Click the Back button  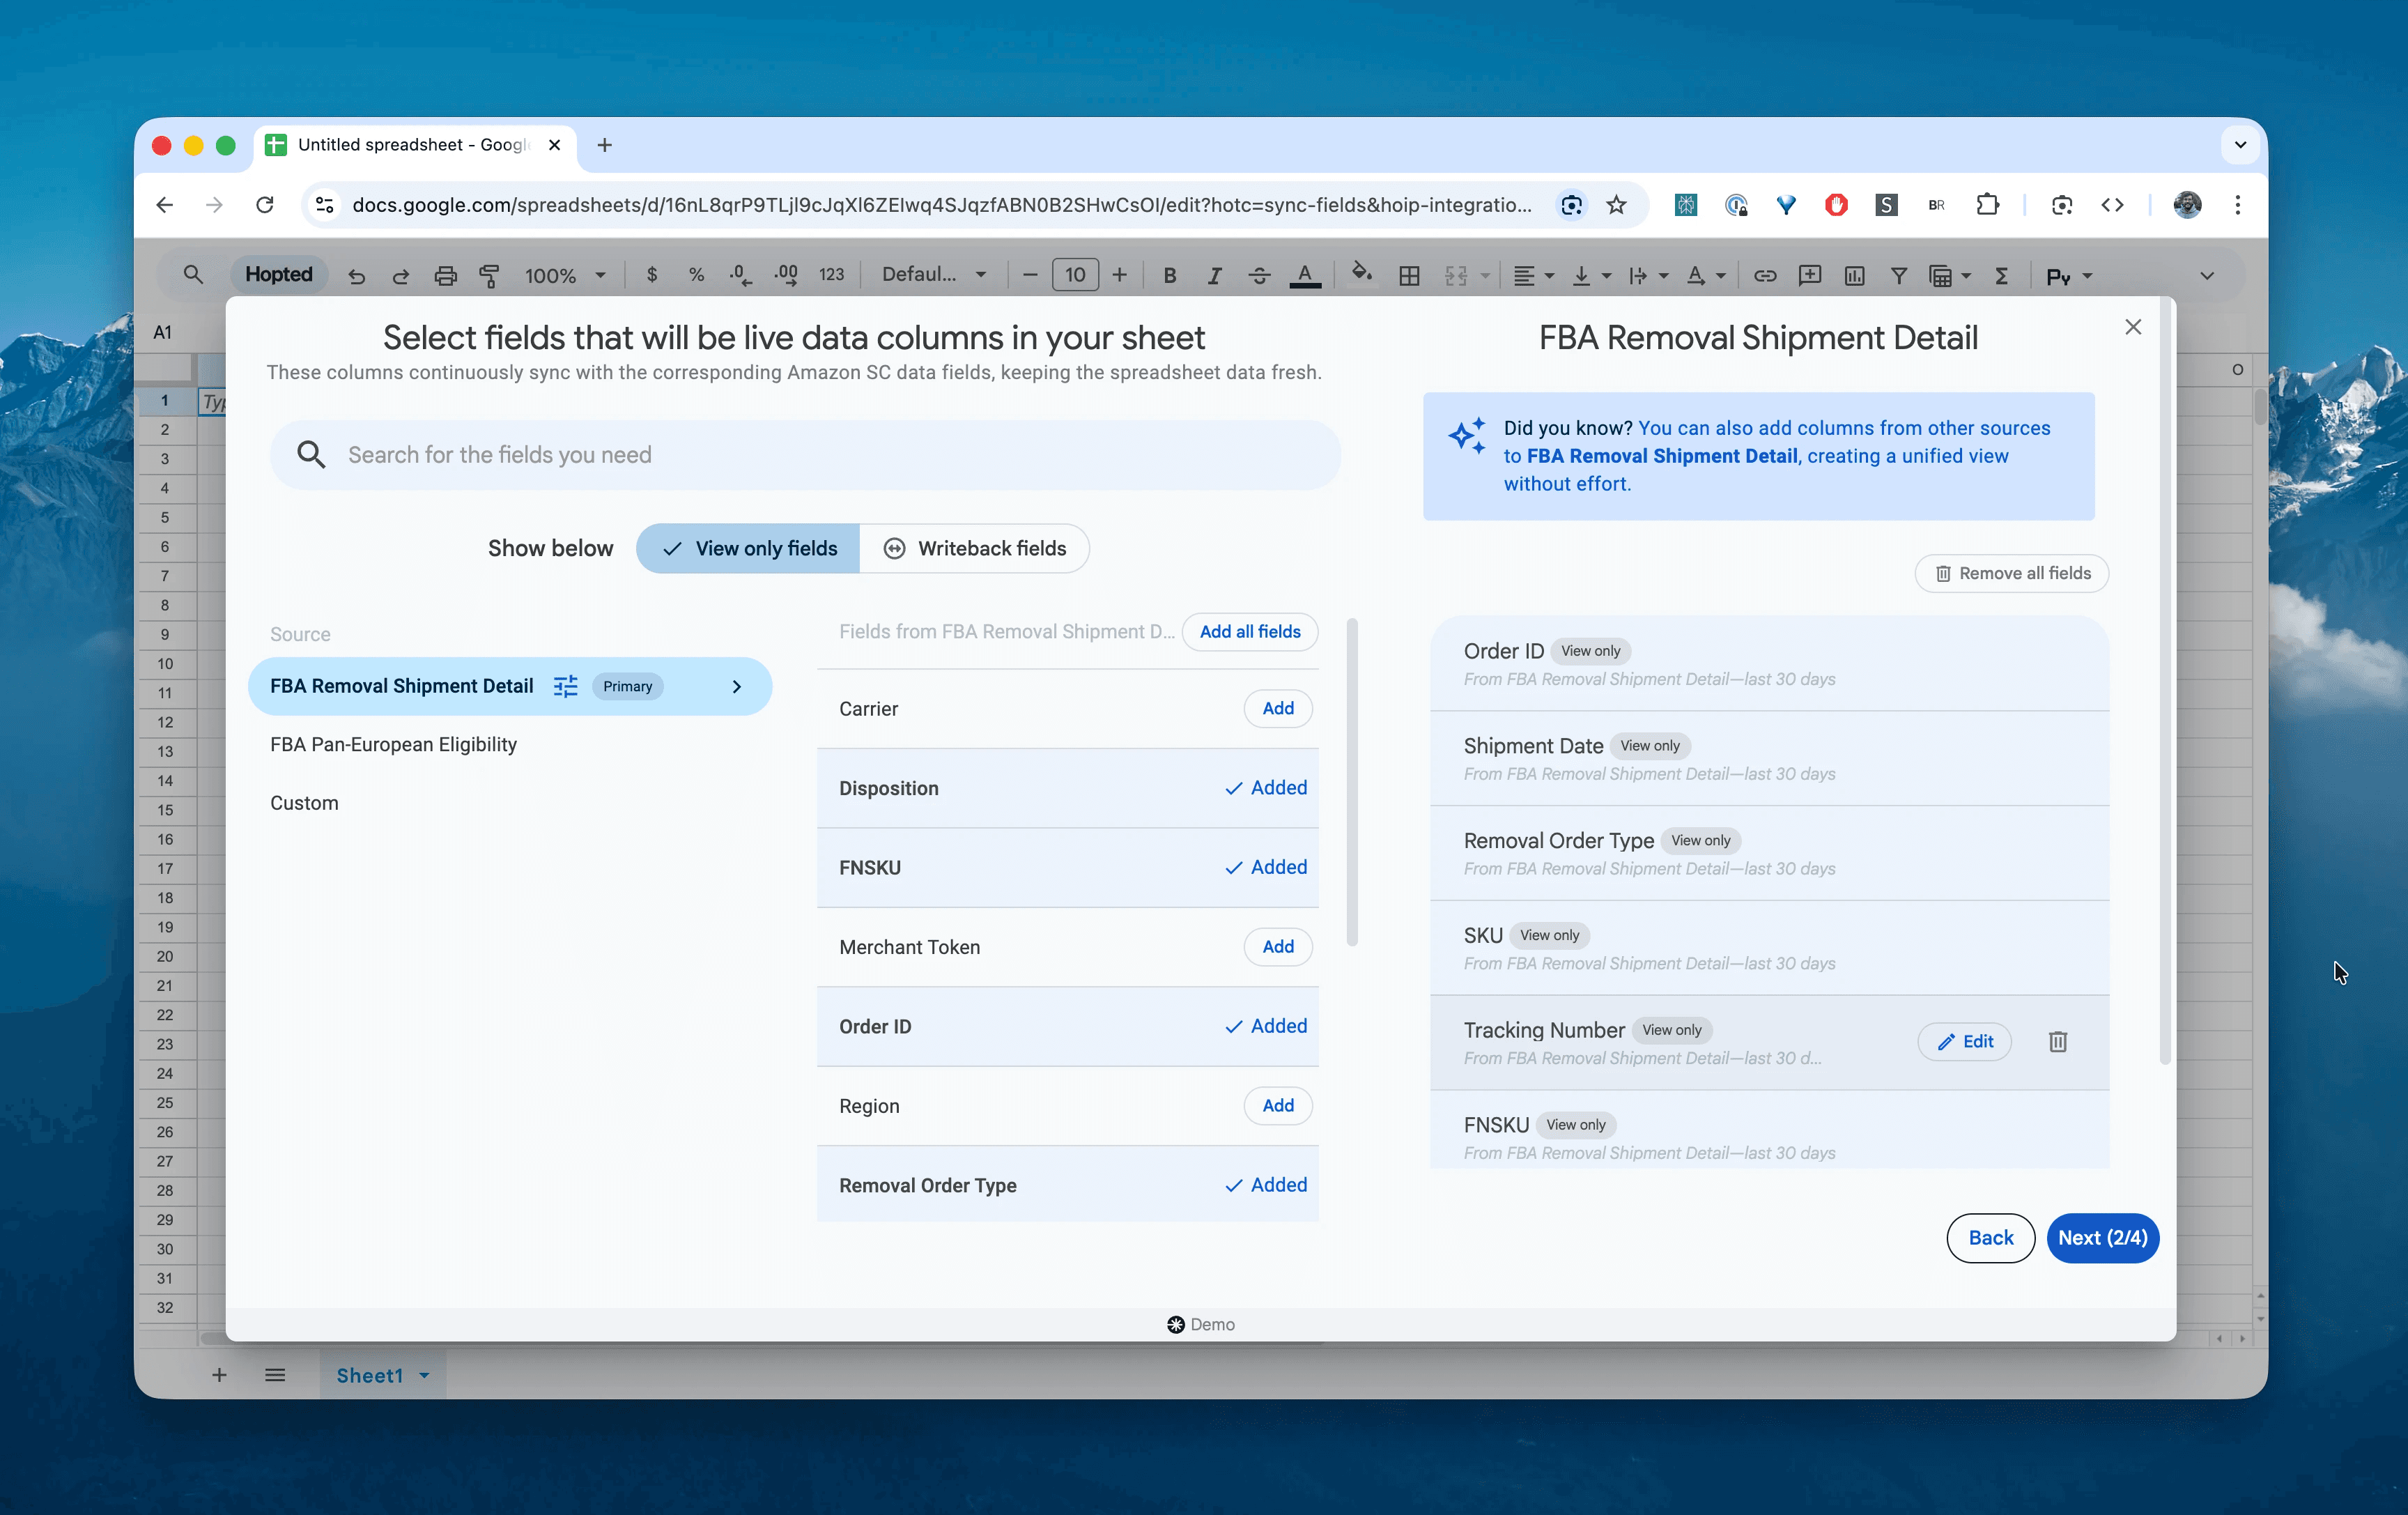click(x=1991, y=1238)
